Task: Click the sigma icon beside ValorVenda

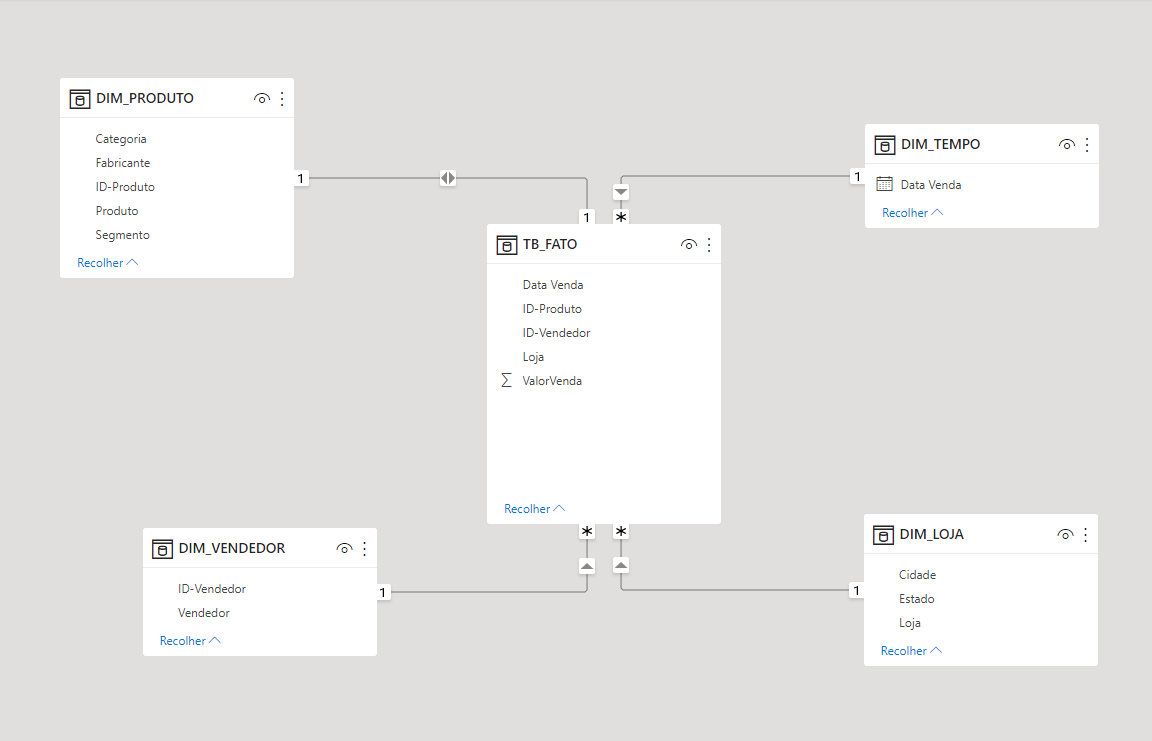Action: pos(506,380)
